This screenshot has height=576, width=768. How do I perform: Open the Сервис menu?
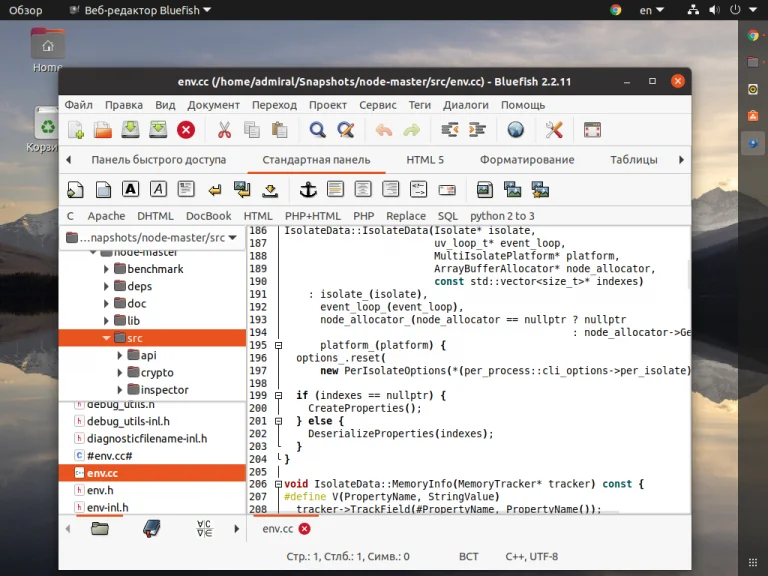(378, 105)
